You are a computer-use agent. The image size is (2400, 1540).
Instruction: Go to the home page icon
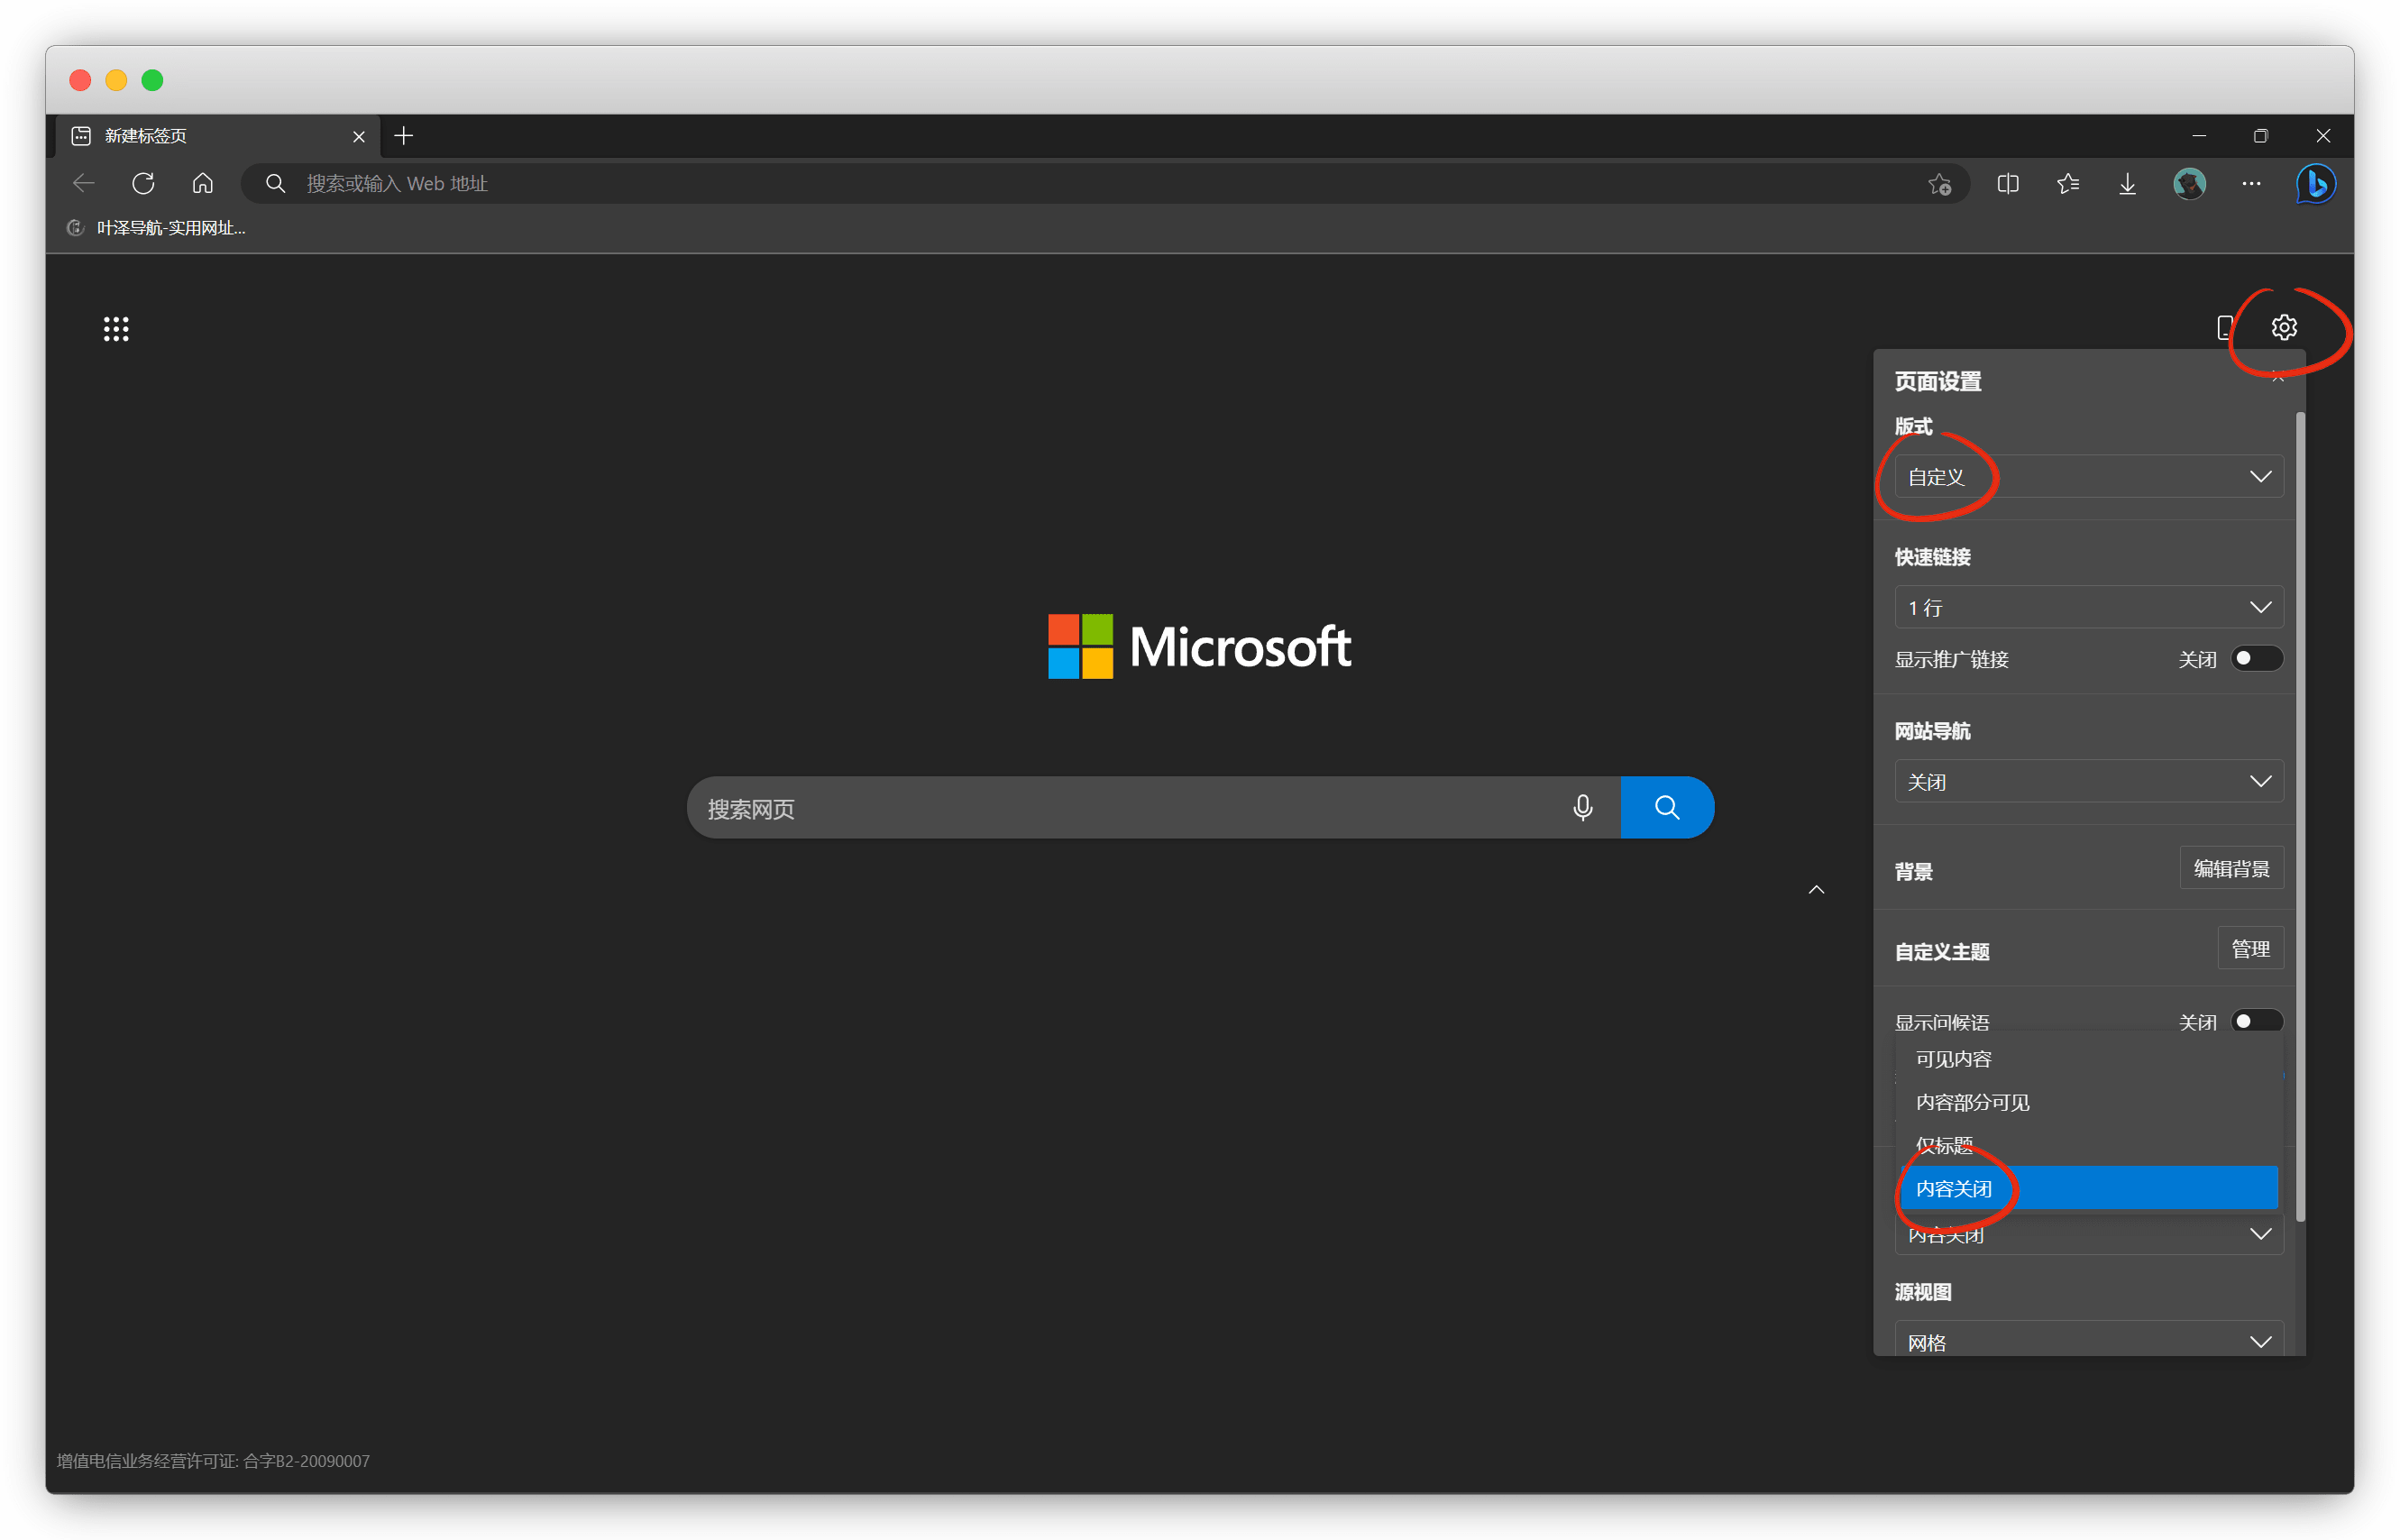click(203, 183)
